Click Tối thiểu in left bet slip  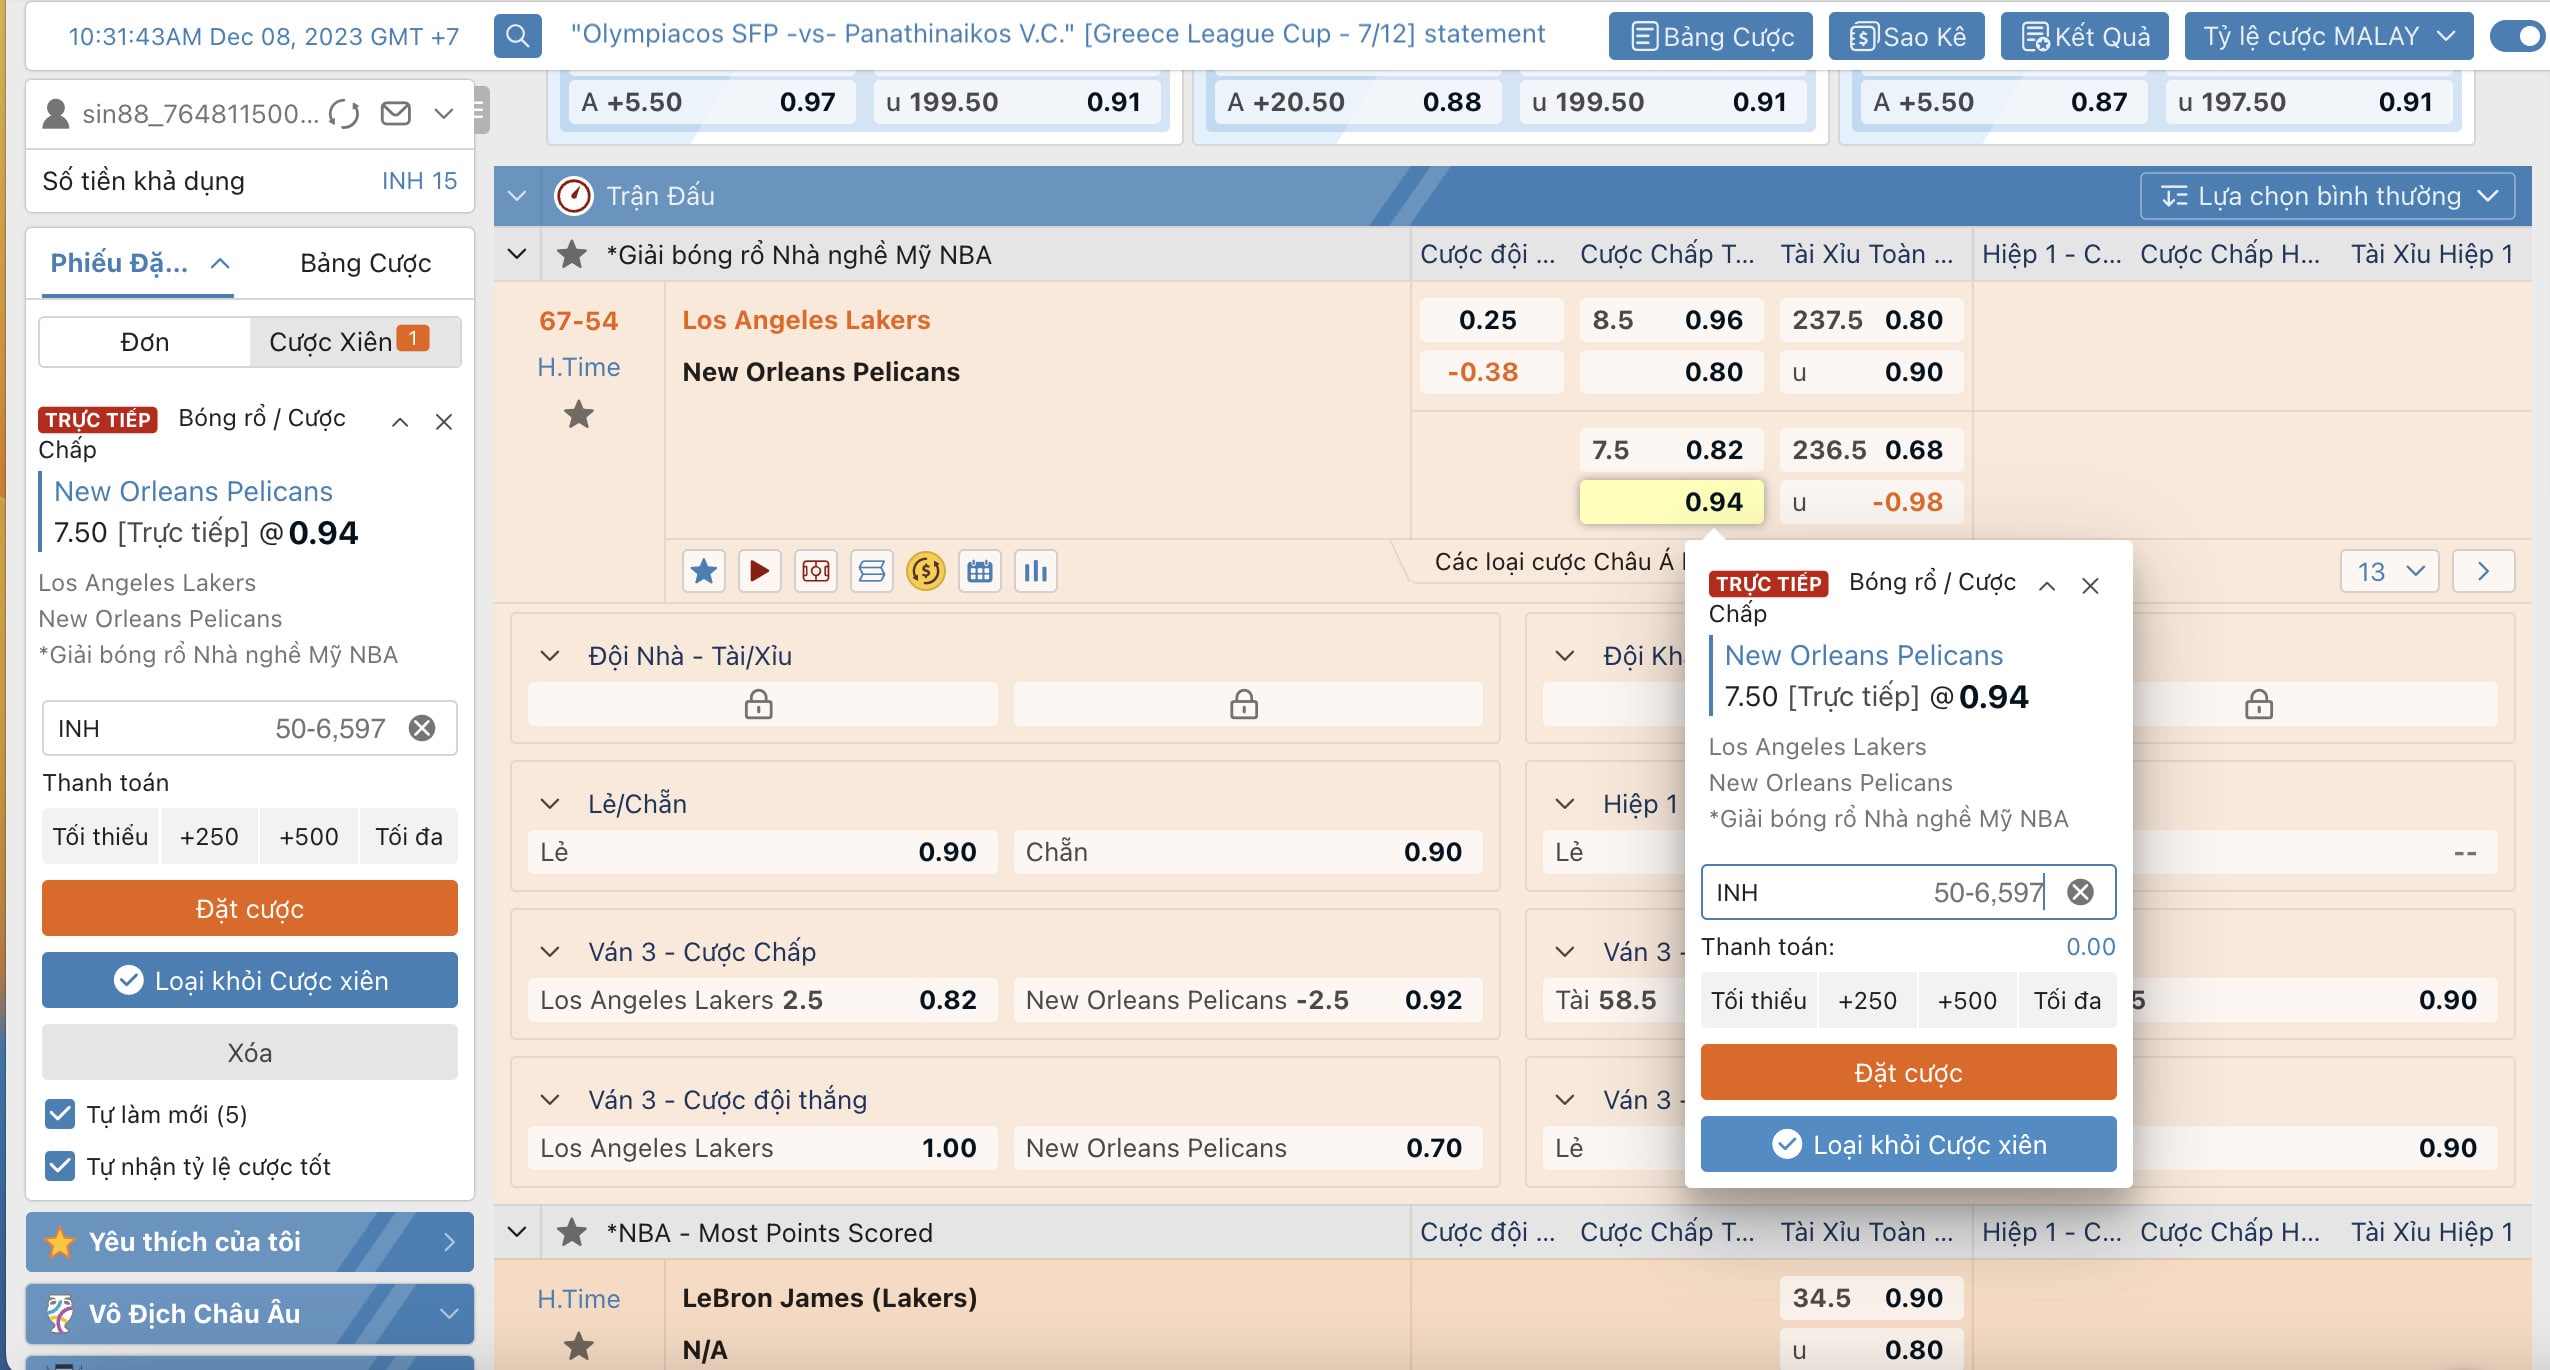pos(100,837)
